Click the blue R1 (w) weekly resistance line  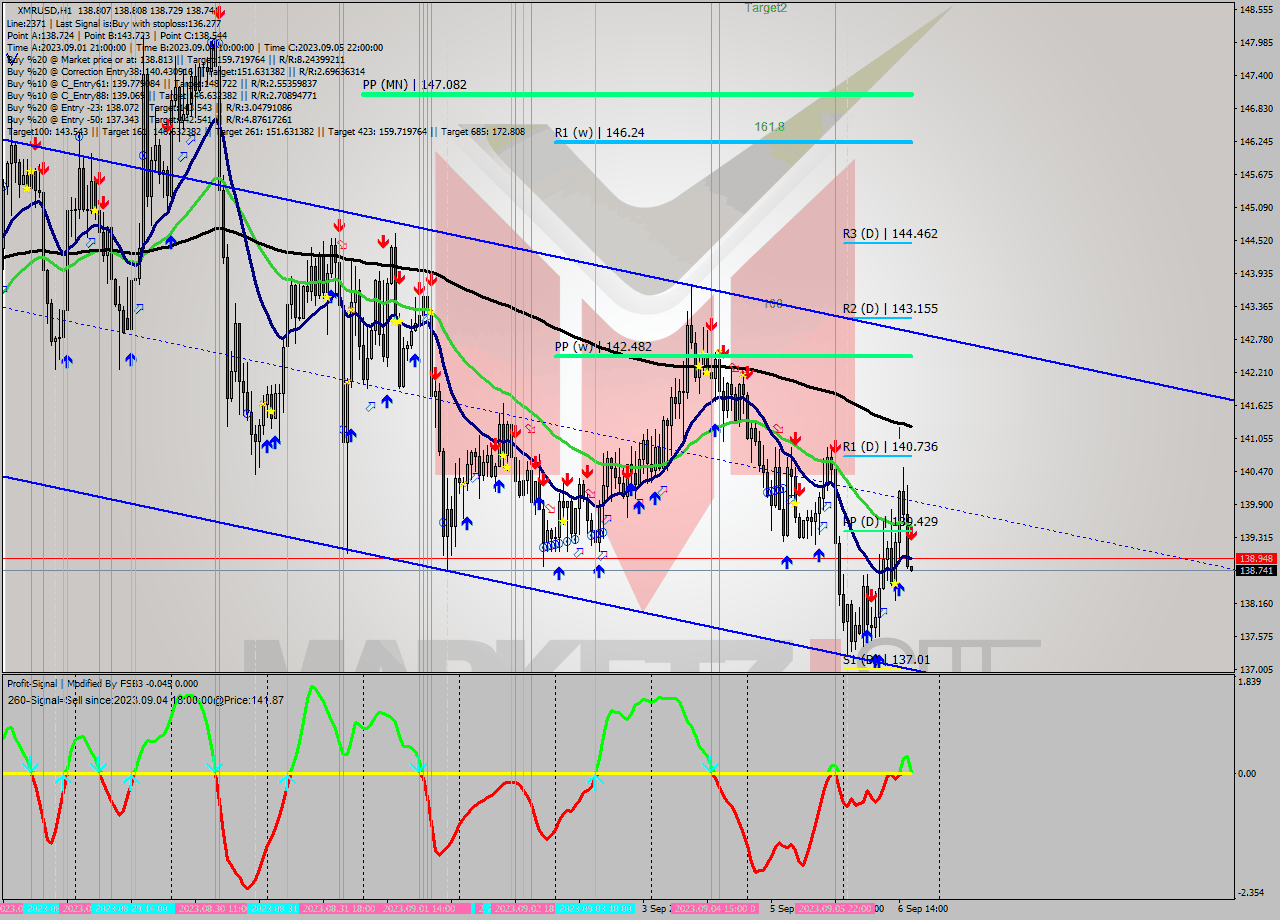(733, 142)
